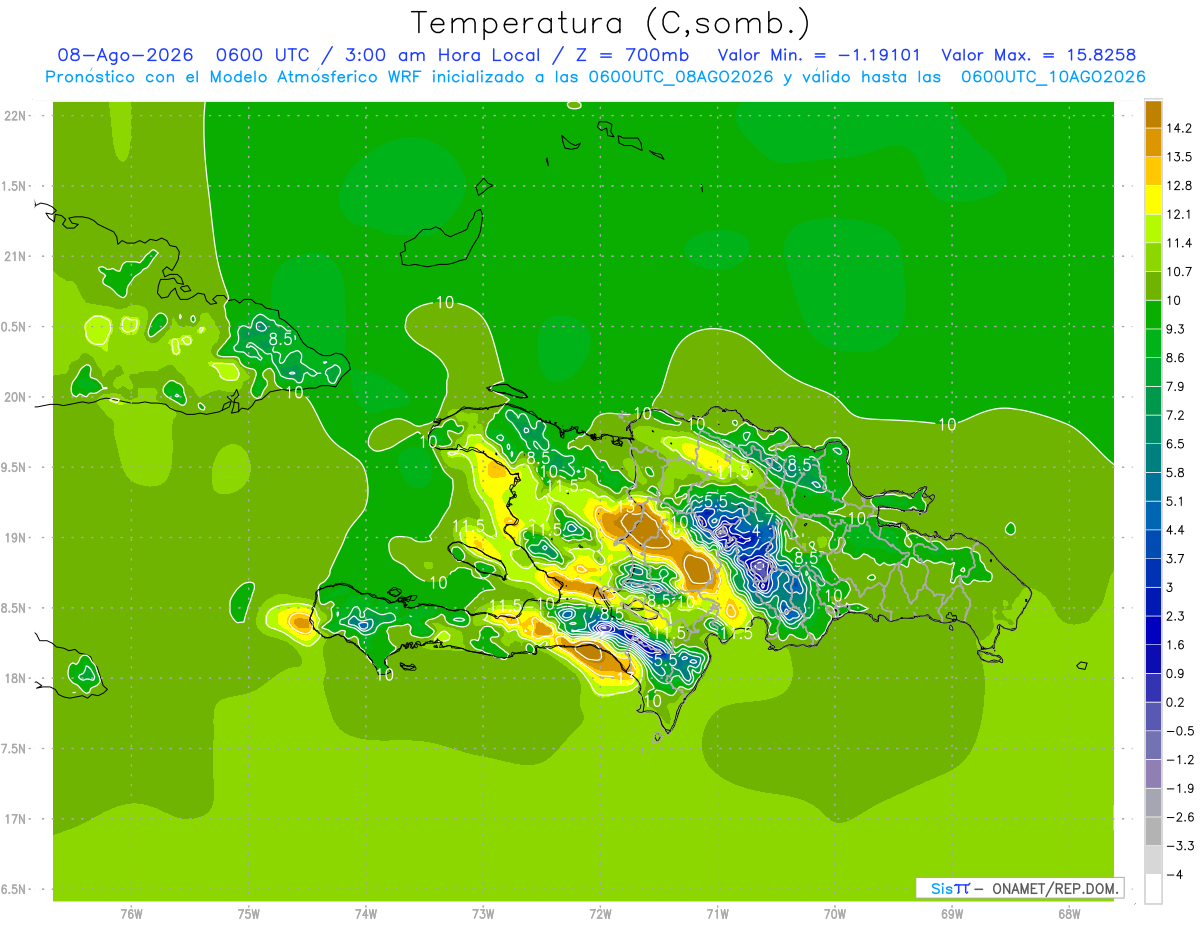Click the '17N' latitude axis label

coord(15,819)
